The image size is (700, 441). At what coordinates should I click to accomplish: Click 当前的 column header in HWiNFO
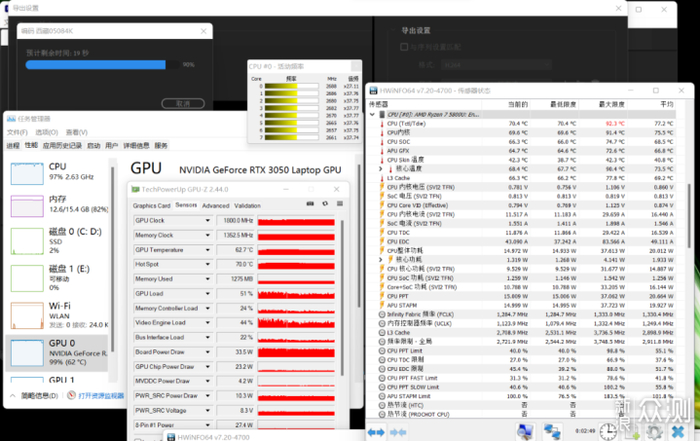coord(518,104)
